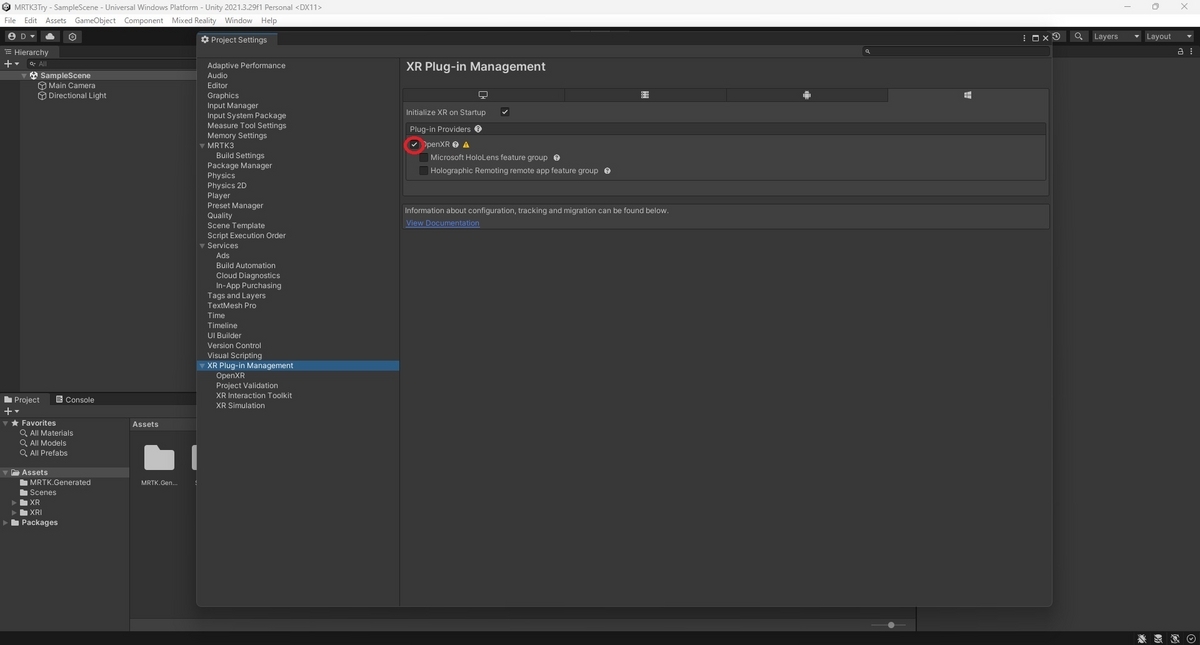Image resolution: width=1200 pixels, height=645 pixels.
Task: Open the File menu
Action: [10, 20]
